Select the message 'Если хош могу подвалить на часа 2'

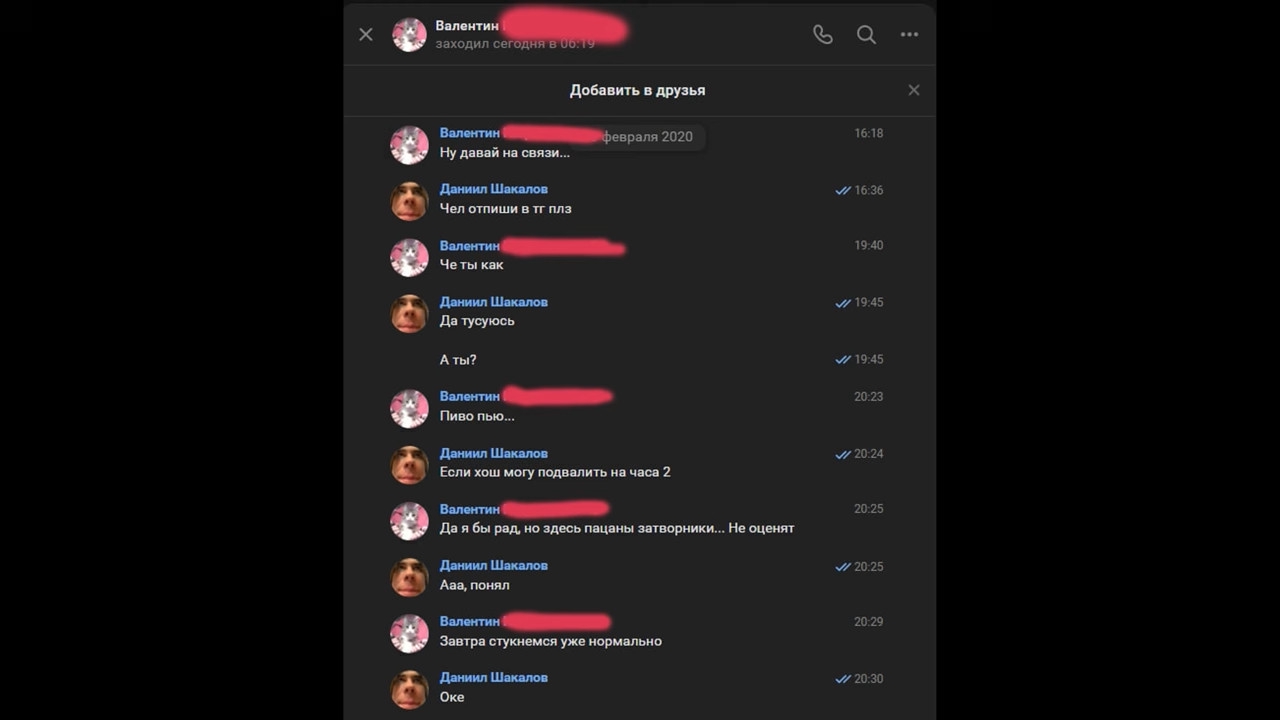555,472
